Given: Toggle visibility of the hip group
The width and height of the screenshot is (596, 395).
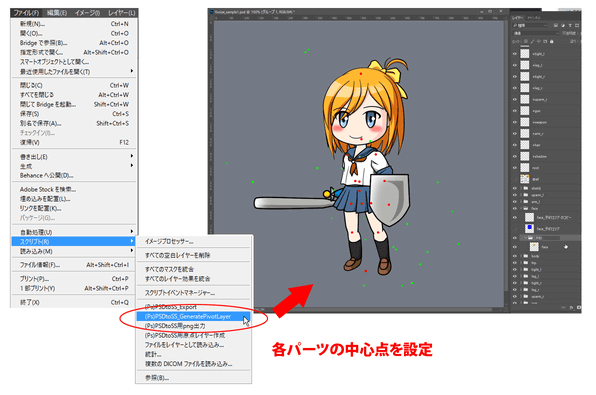Looking at the screenshot, I should click(515, 263).
